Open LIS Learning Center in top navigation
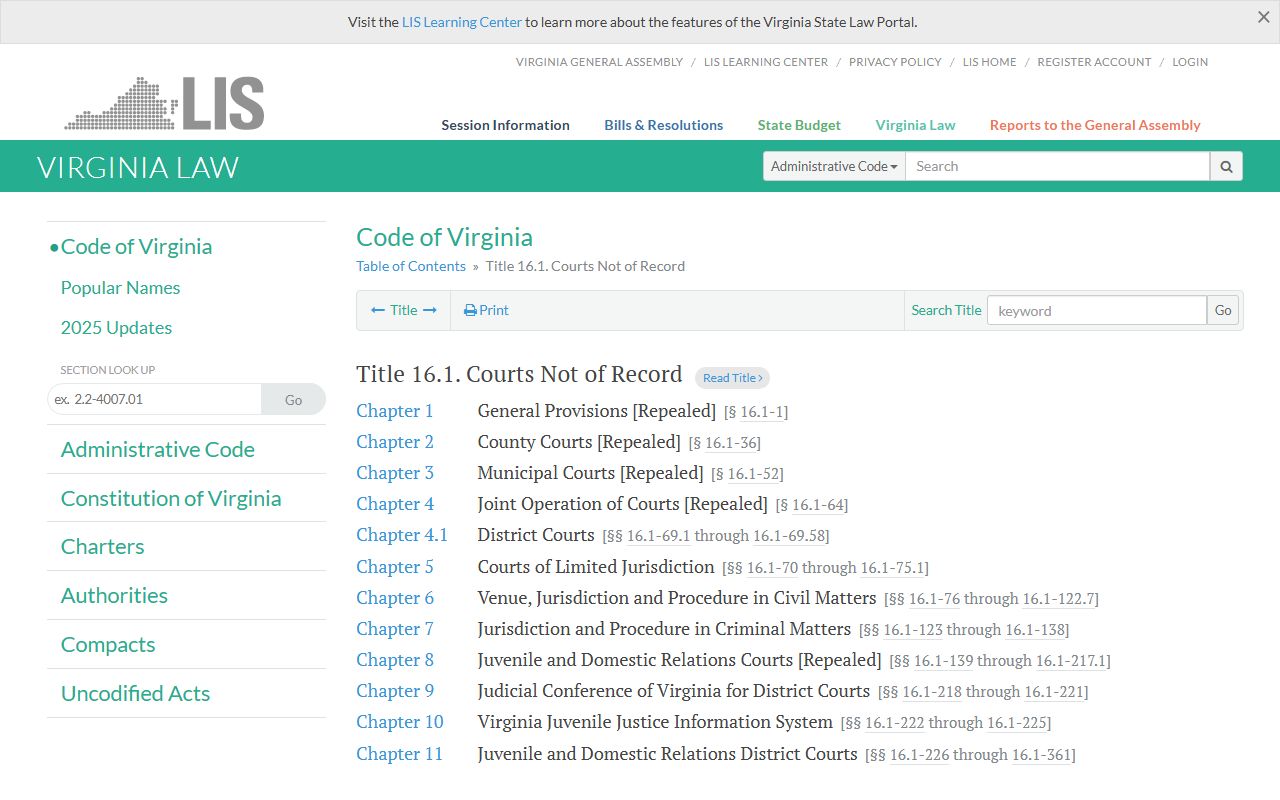Screen dimensions: 1280x800 click(766, 62)
